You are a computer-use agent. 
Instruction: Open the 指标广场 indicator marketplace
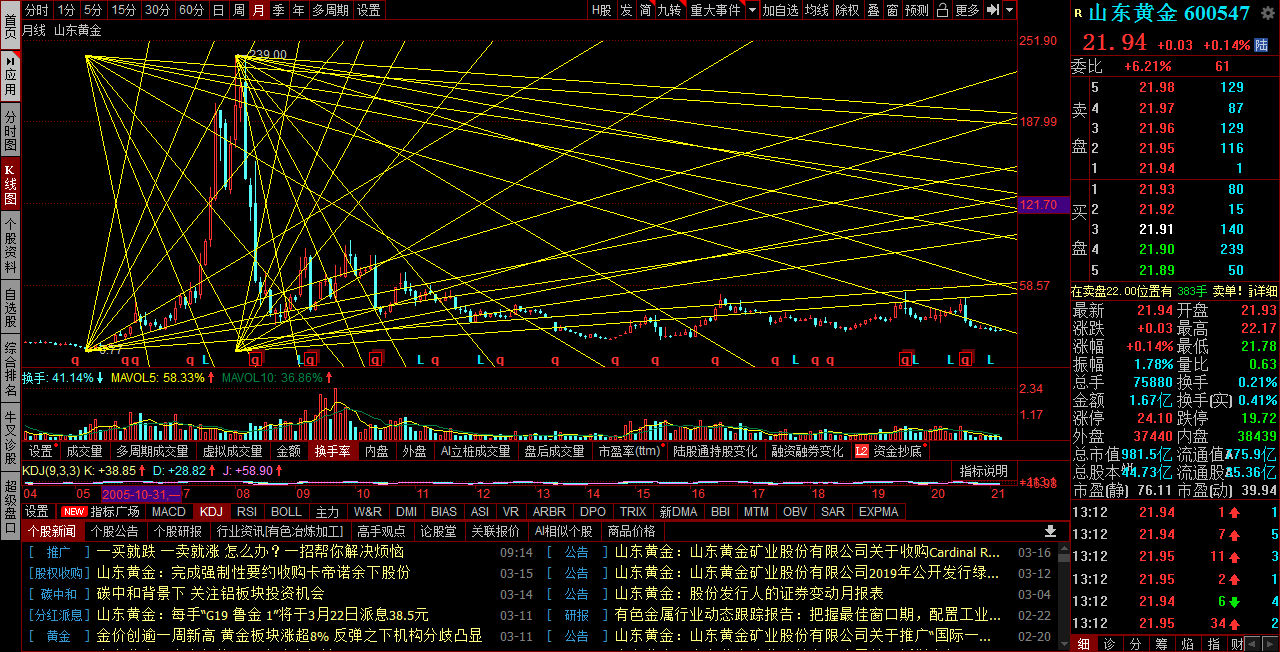(115, 512)
